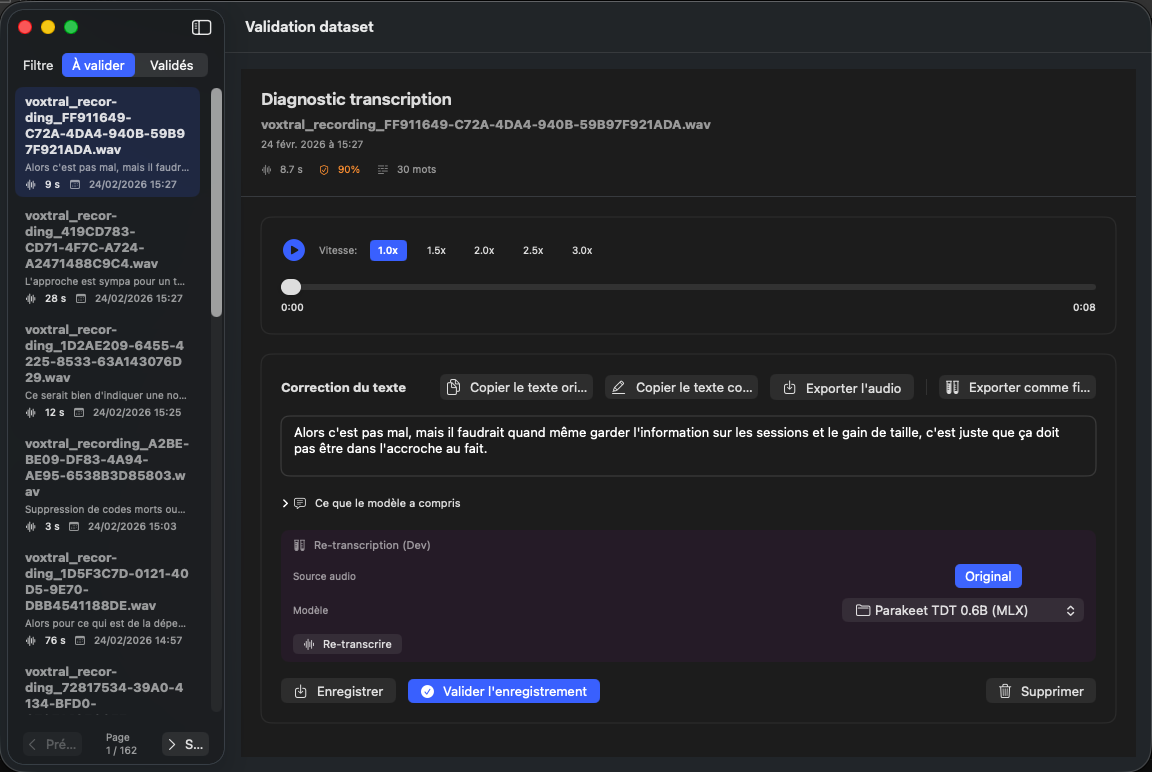1152x772 pixels.
Task: Open recording A2BEBE09 in the sidebar
Action: 107,484
